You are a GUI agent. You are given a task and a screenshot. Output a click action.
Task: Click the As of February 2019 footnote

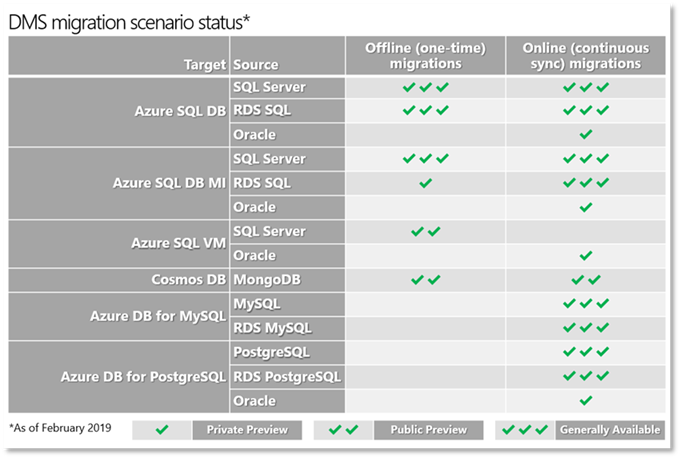pos(62,429)
